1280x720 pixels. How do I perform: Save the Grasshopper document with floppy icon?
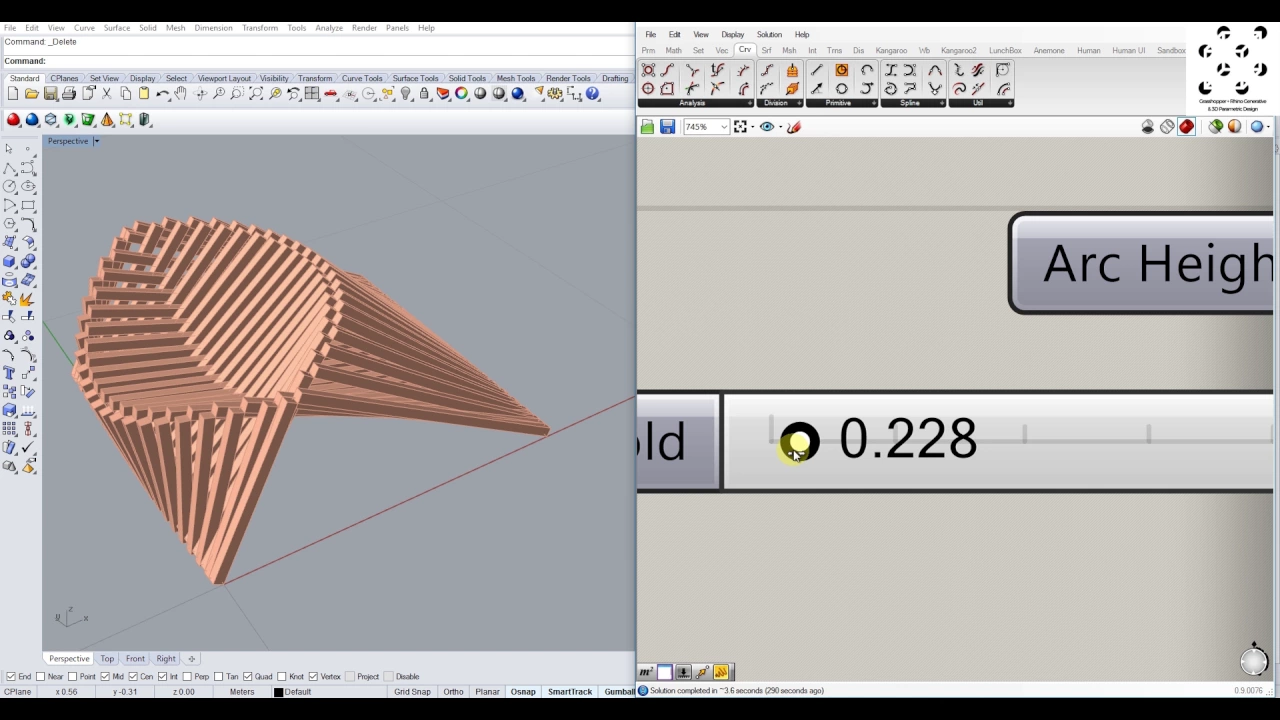click(x=667, y=127)
